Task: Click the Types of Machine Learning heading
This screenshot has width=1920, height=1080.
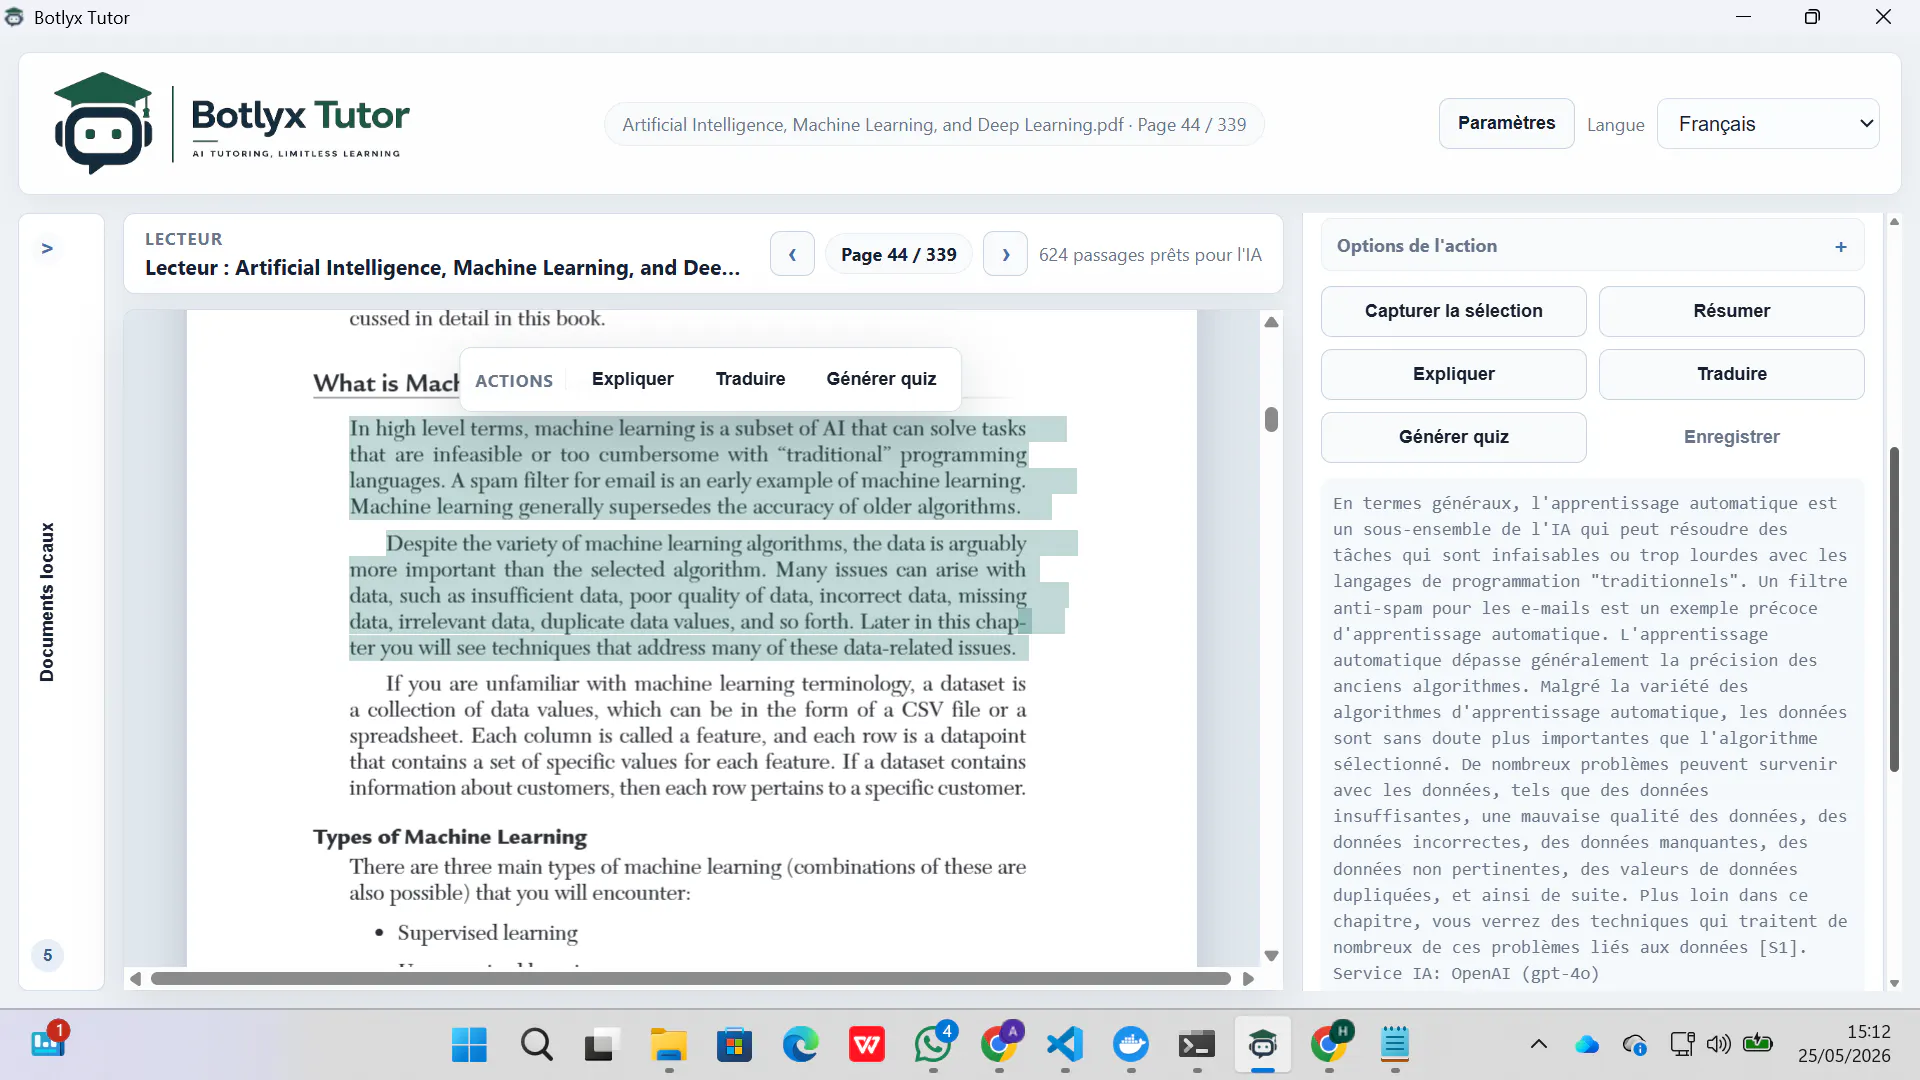Action: click(x=450, y=837)
